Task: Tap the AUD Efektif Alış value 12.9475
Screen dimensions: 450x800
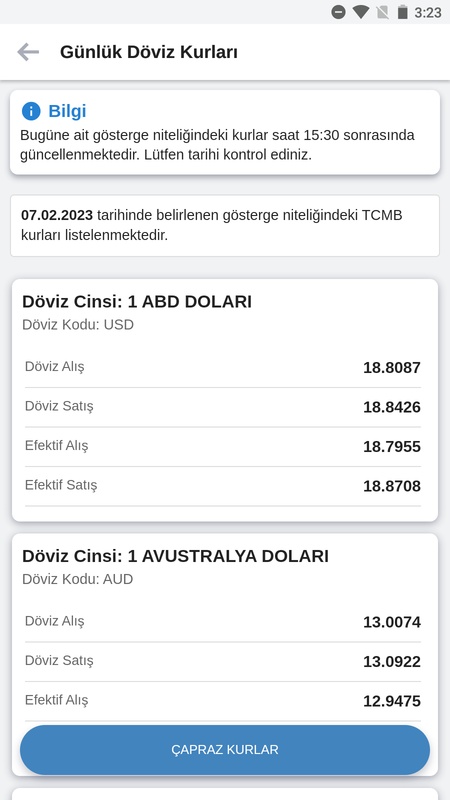Action: click(392, 701)
